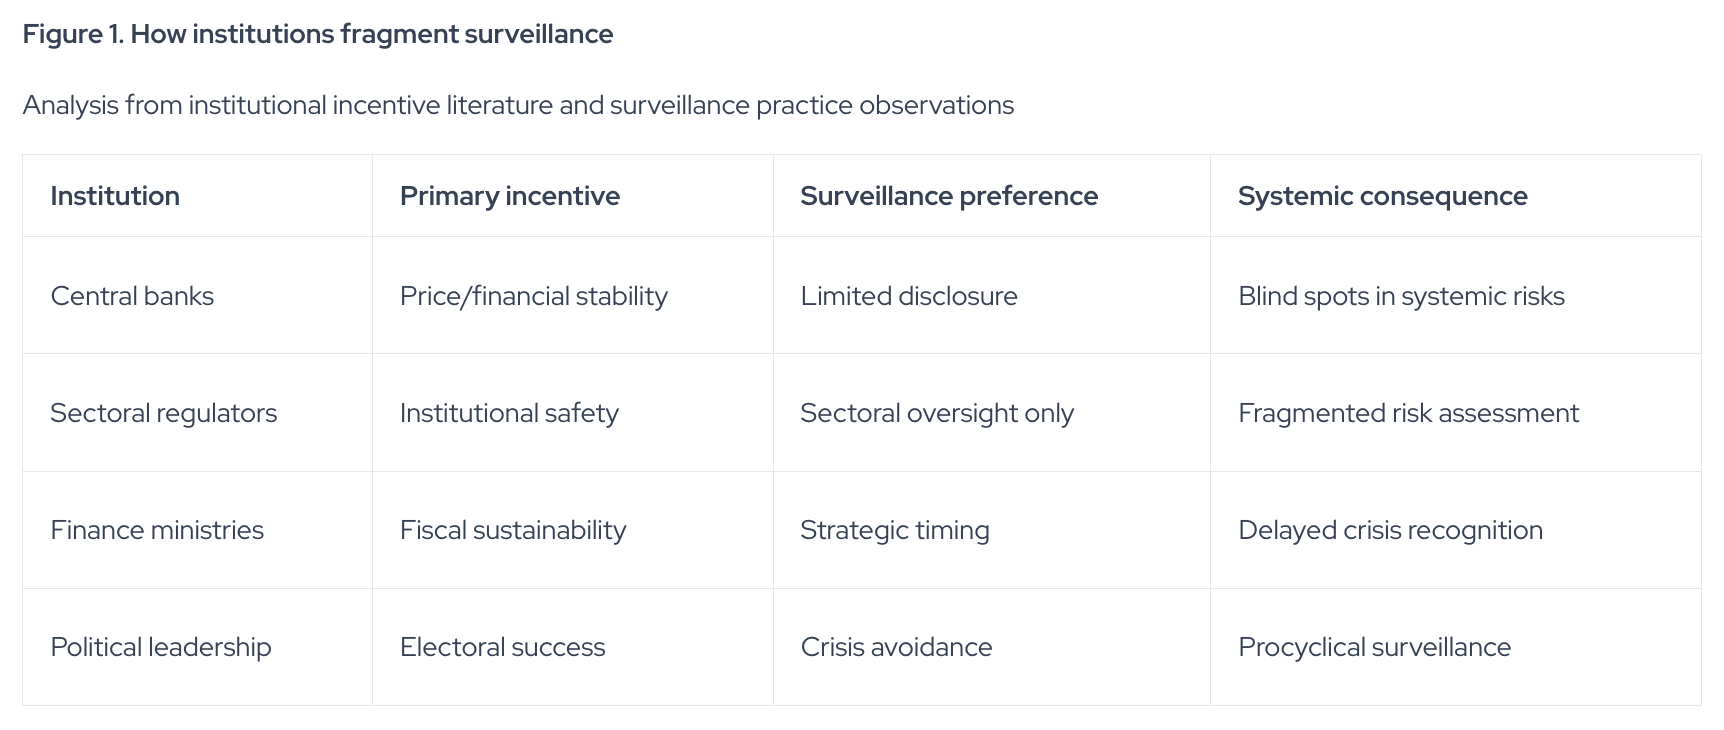1724x730 pixels.
Task: Click the Price/financial stability cell
Action: 572,295
